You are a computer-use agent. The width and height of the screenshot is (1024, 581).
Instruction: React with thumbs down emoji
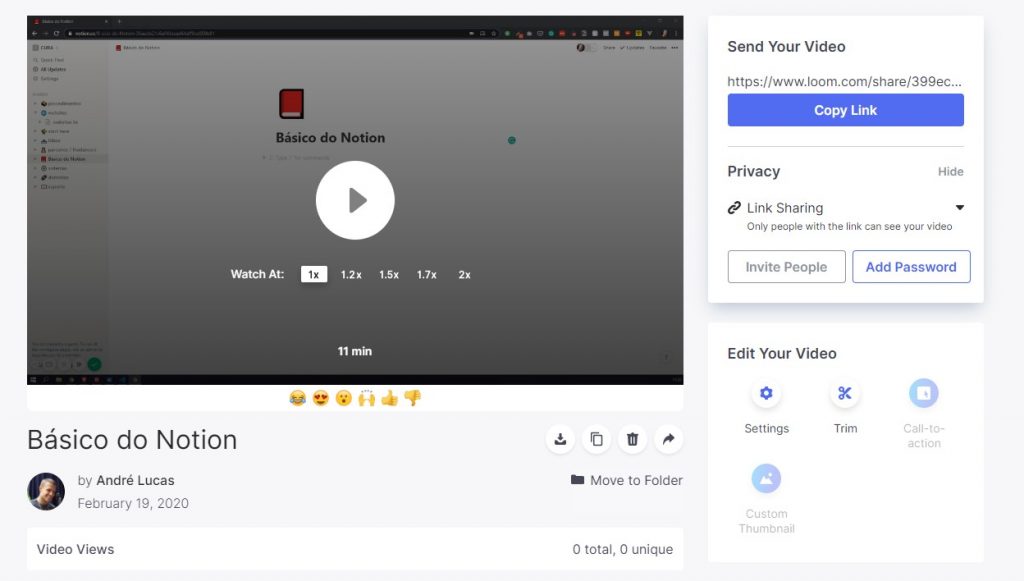click(412, 398)
